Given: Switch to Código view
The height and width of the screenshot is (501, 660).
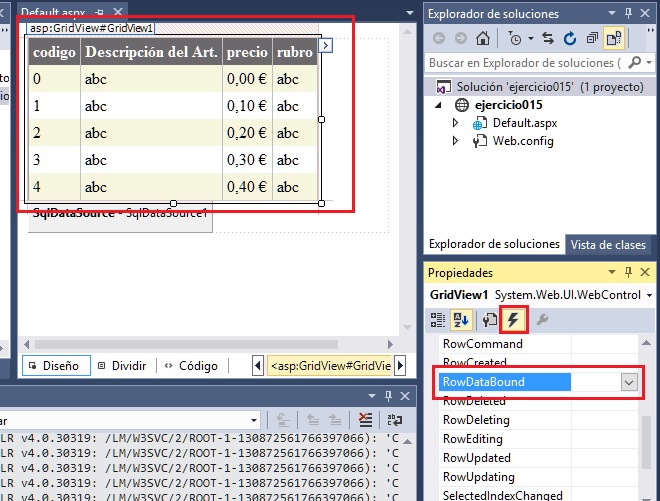Looking at the screenshot, I should 192,365.
